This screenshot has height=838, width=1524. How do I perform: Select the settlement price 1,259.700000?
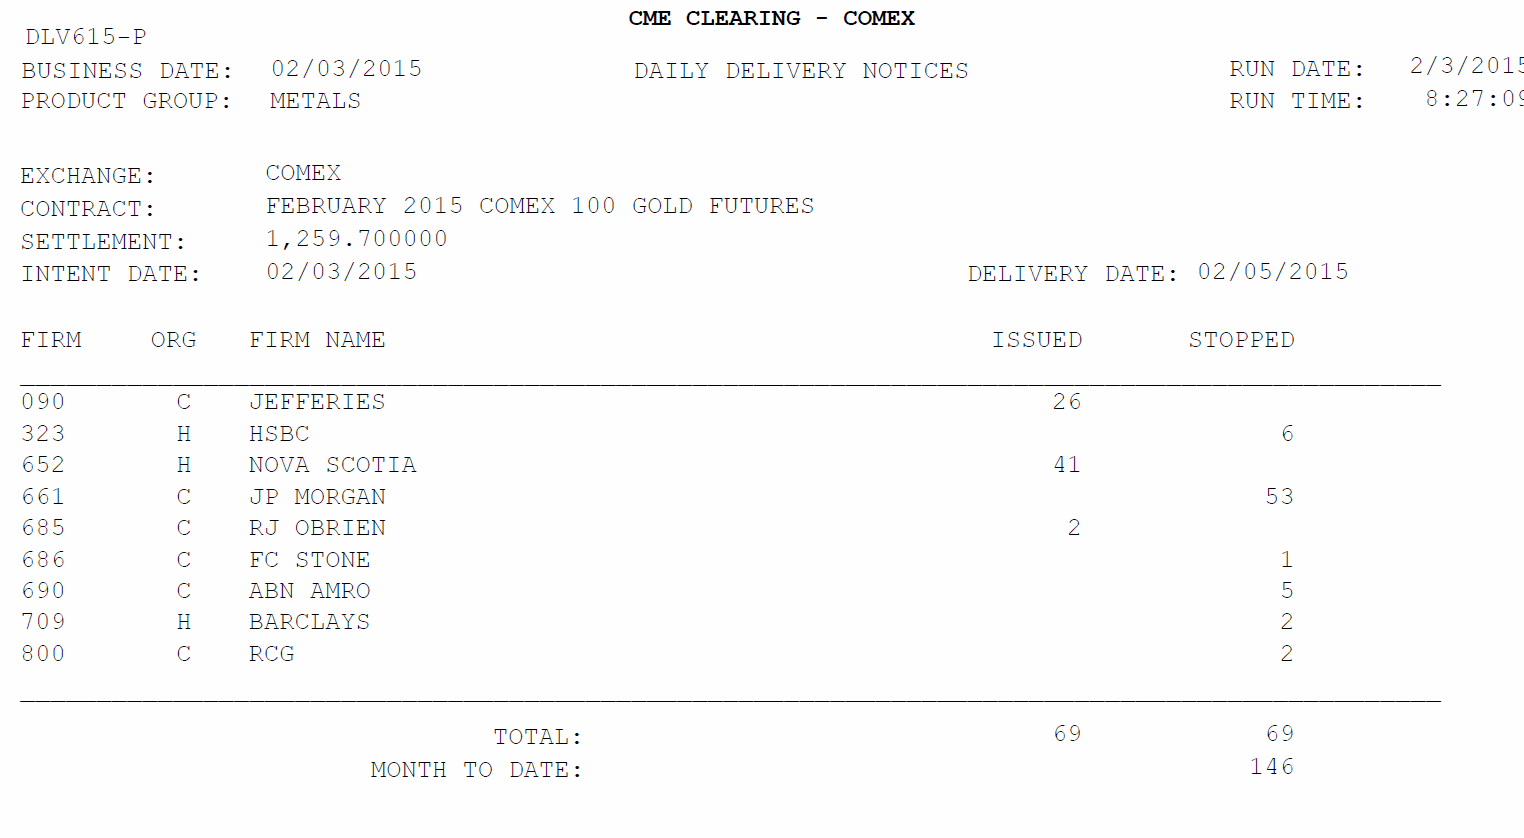357,239
